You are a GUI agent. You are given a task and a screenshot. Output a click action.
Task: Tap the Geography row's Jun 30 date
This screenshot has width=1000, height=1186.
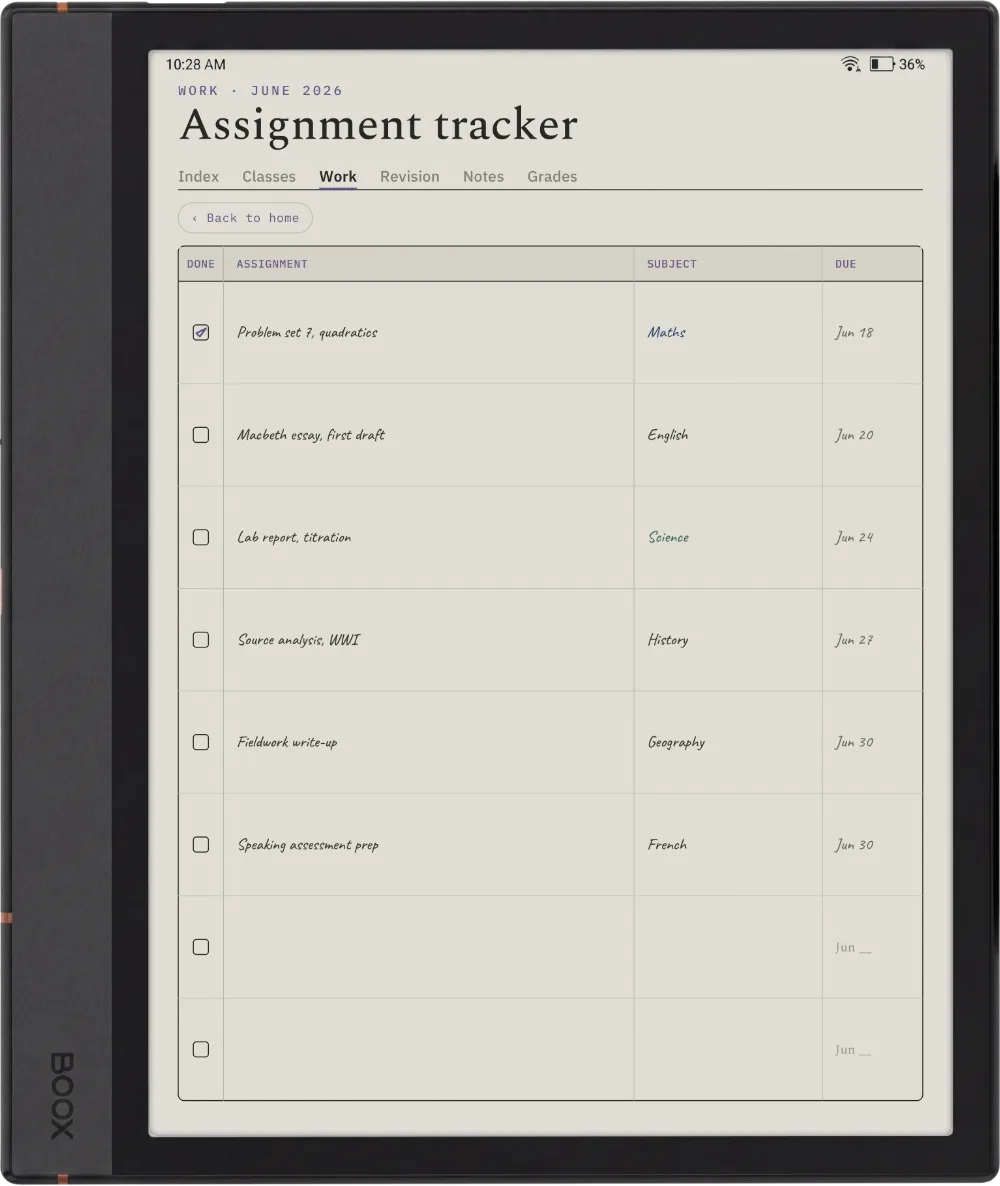click(854, 742)
